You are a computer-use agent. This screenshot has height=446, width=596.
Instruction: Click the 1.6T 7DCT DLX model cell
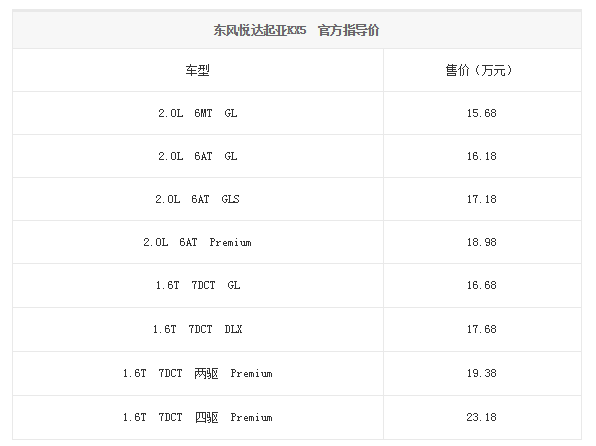click(x=197, y=329)
